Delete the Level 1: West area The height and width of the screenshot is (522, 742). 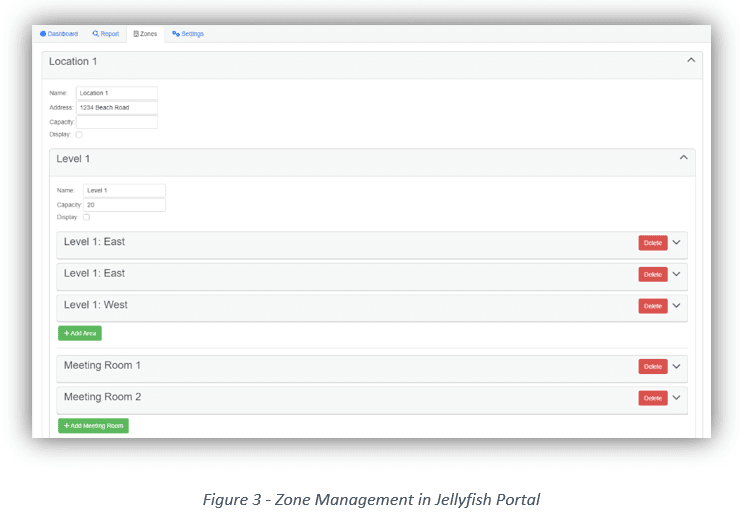pyautogui.click(x=652, y=306)
